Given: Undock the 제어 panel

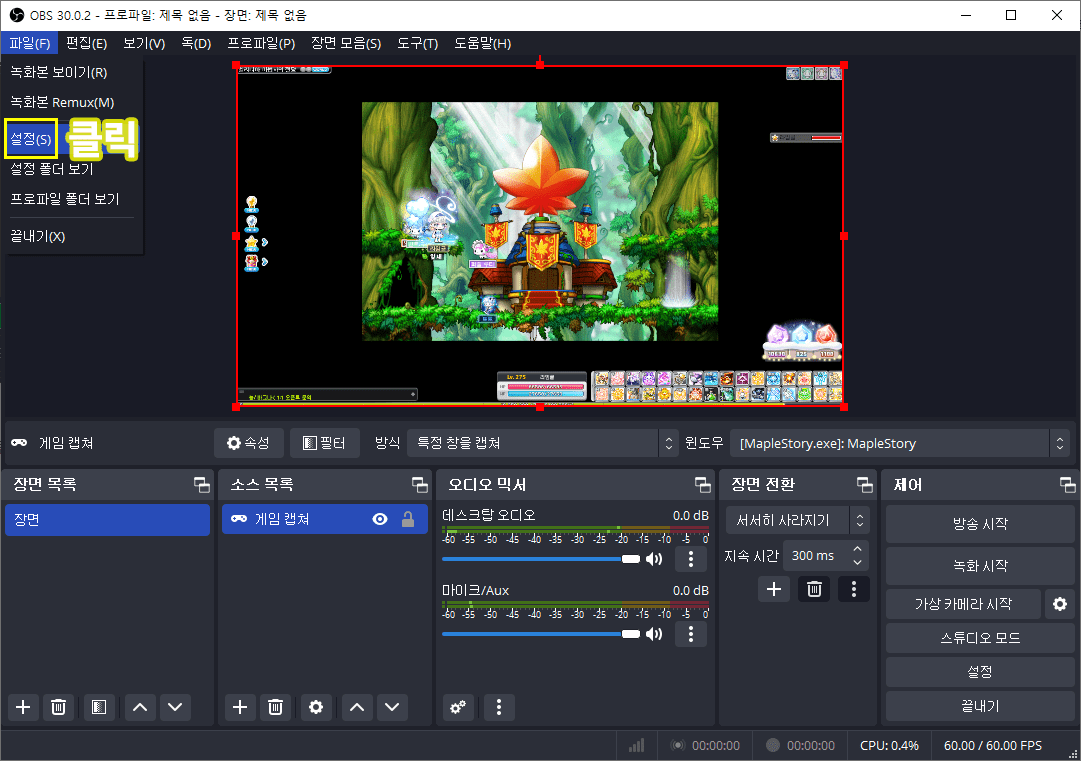Looking at the screenshot, I should [x=1067, y=485].
